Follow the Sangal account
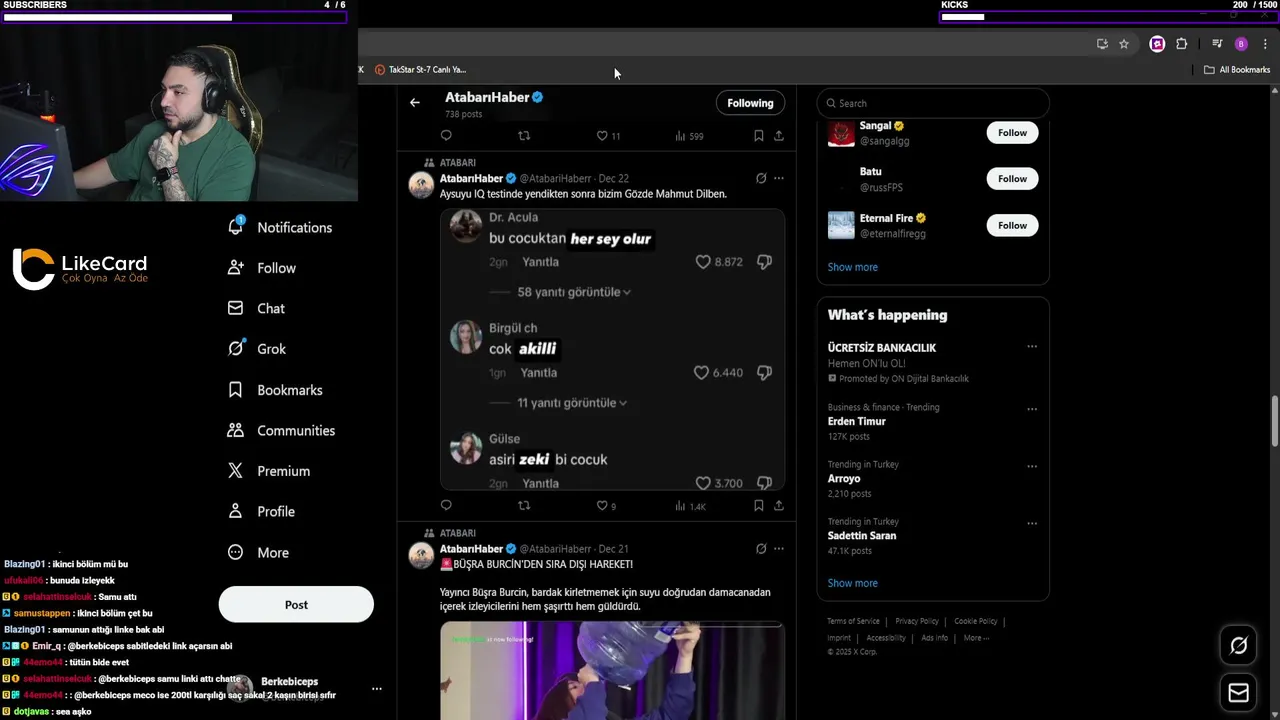Viewport: 1280px width, 720px height. tap(1012, 133)
